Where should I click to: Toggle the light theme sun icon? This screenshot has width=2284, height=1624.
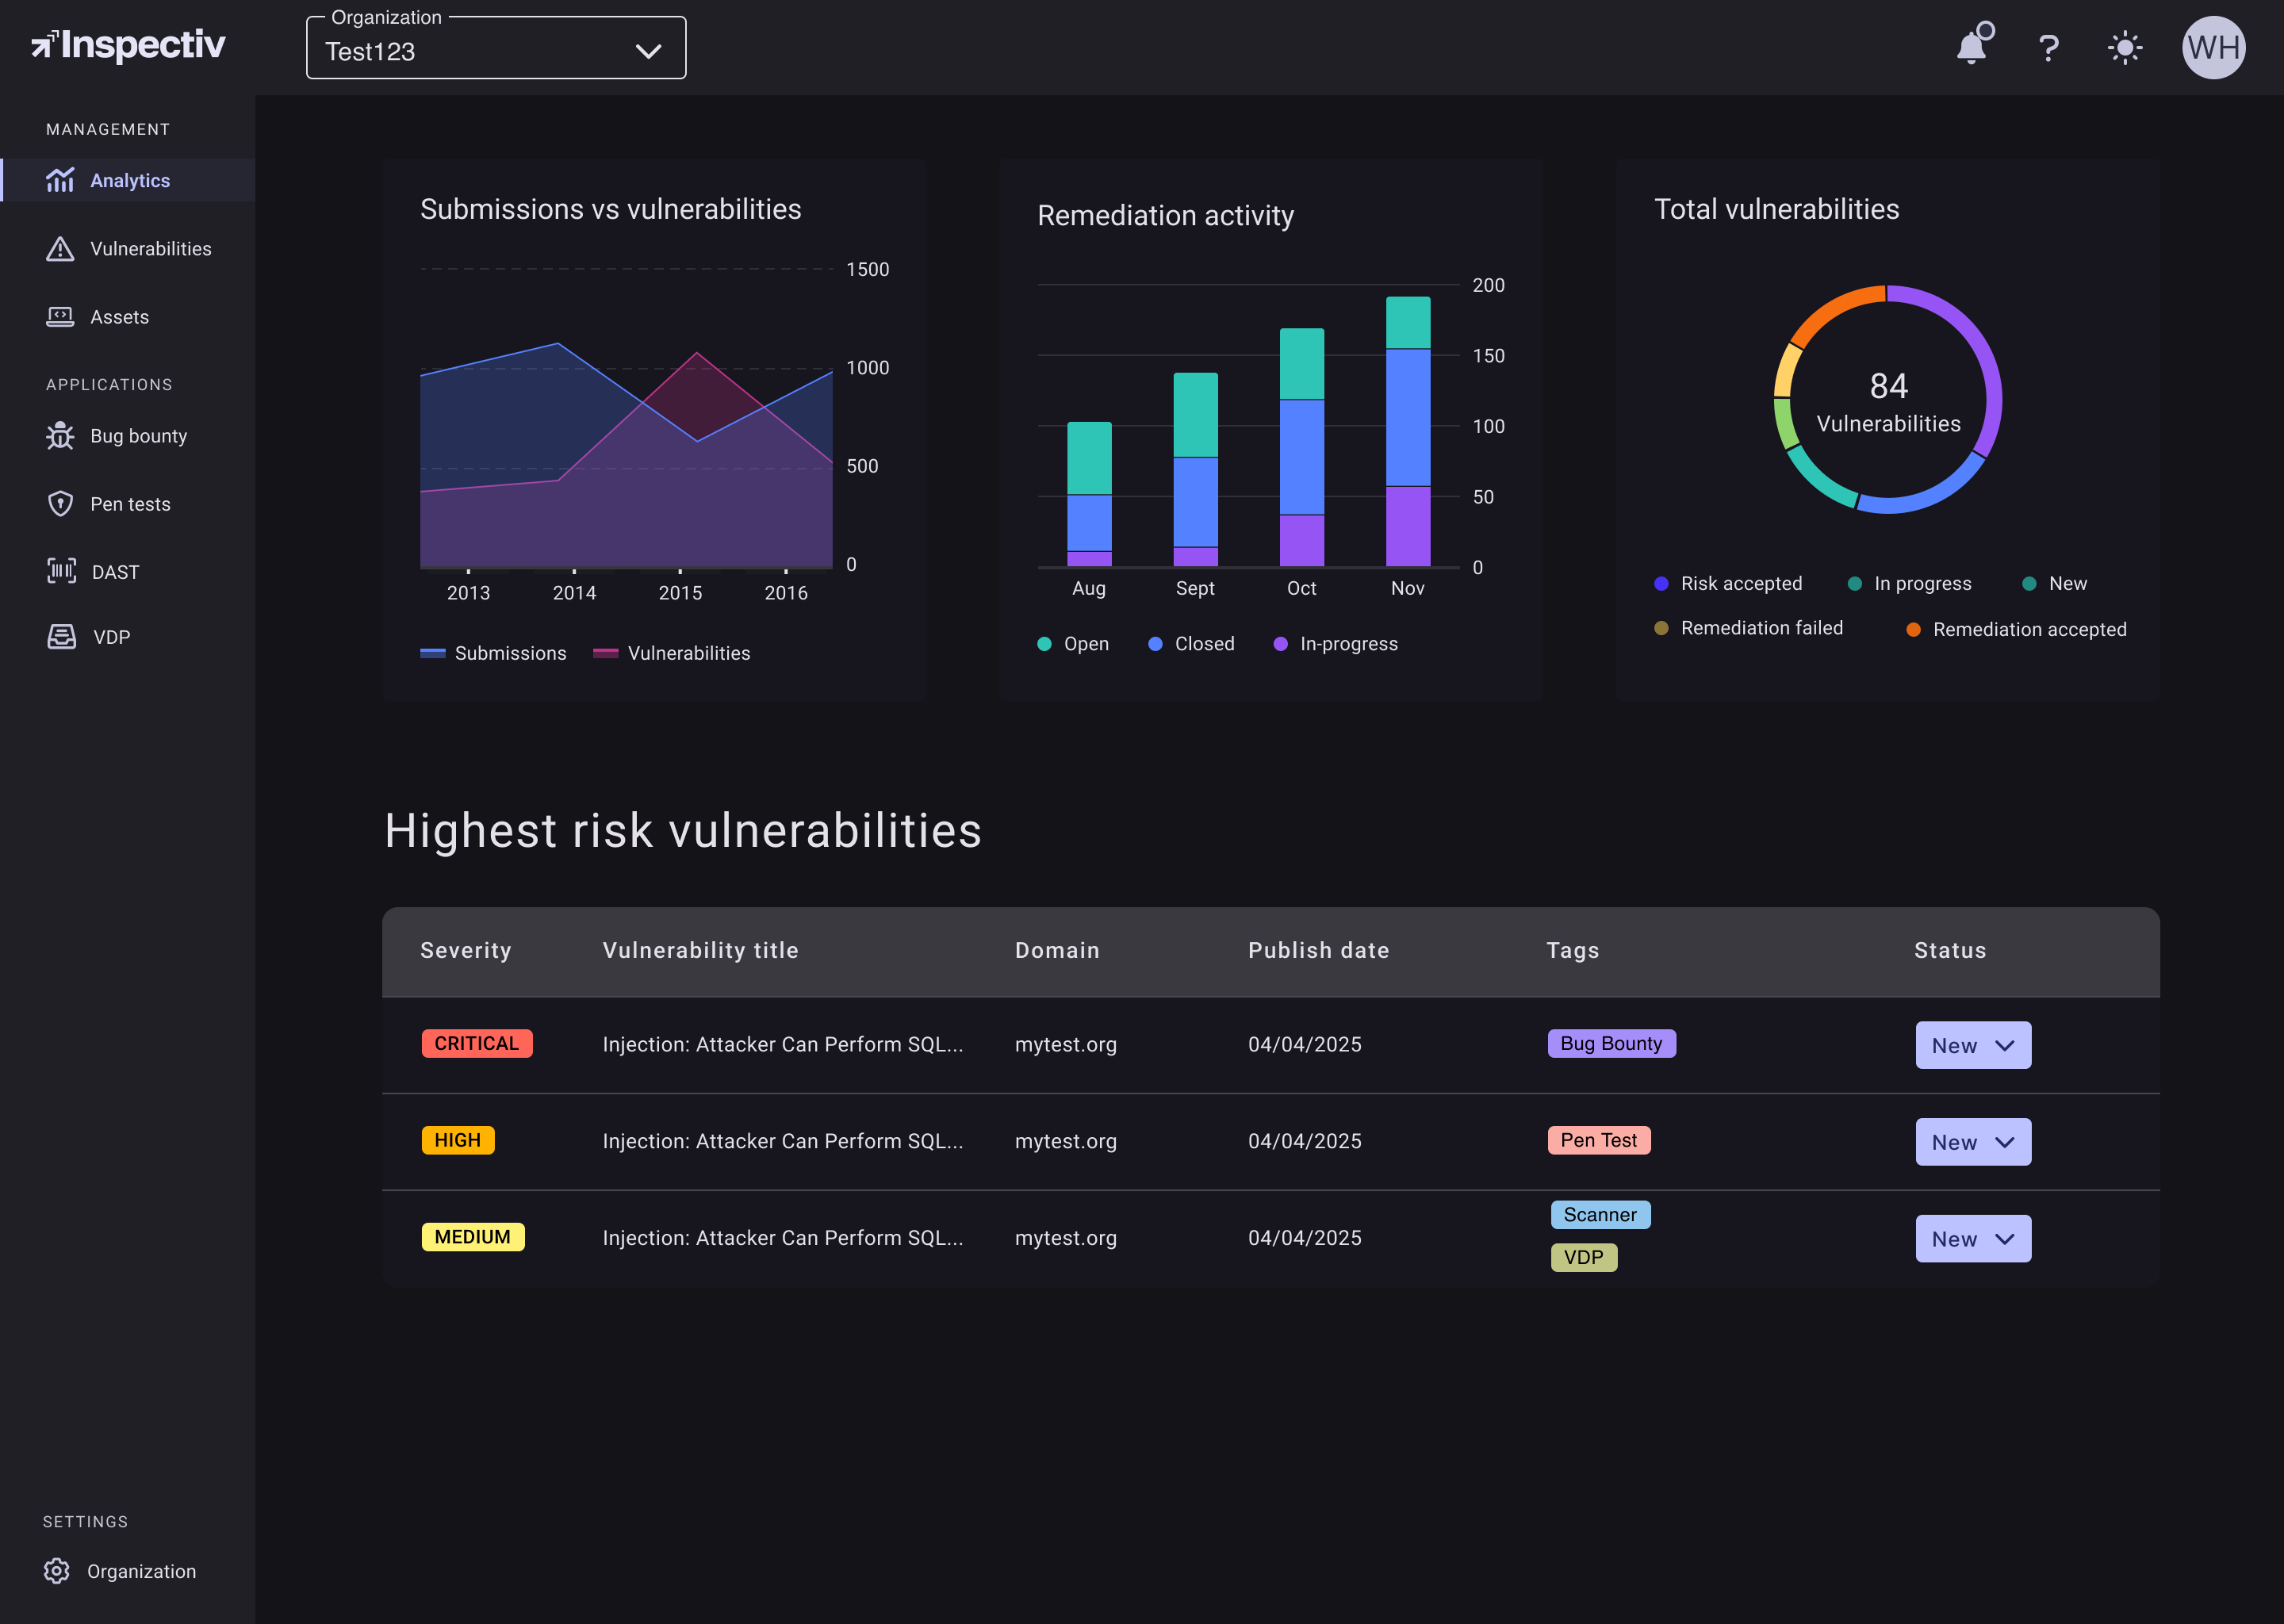(2124, 47)
